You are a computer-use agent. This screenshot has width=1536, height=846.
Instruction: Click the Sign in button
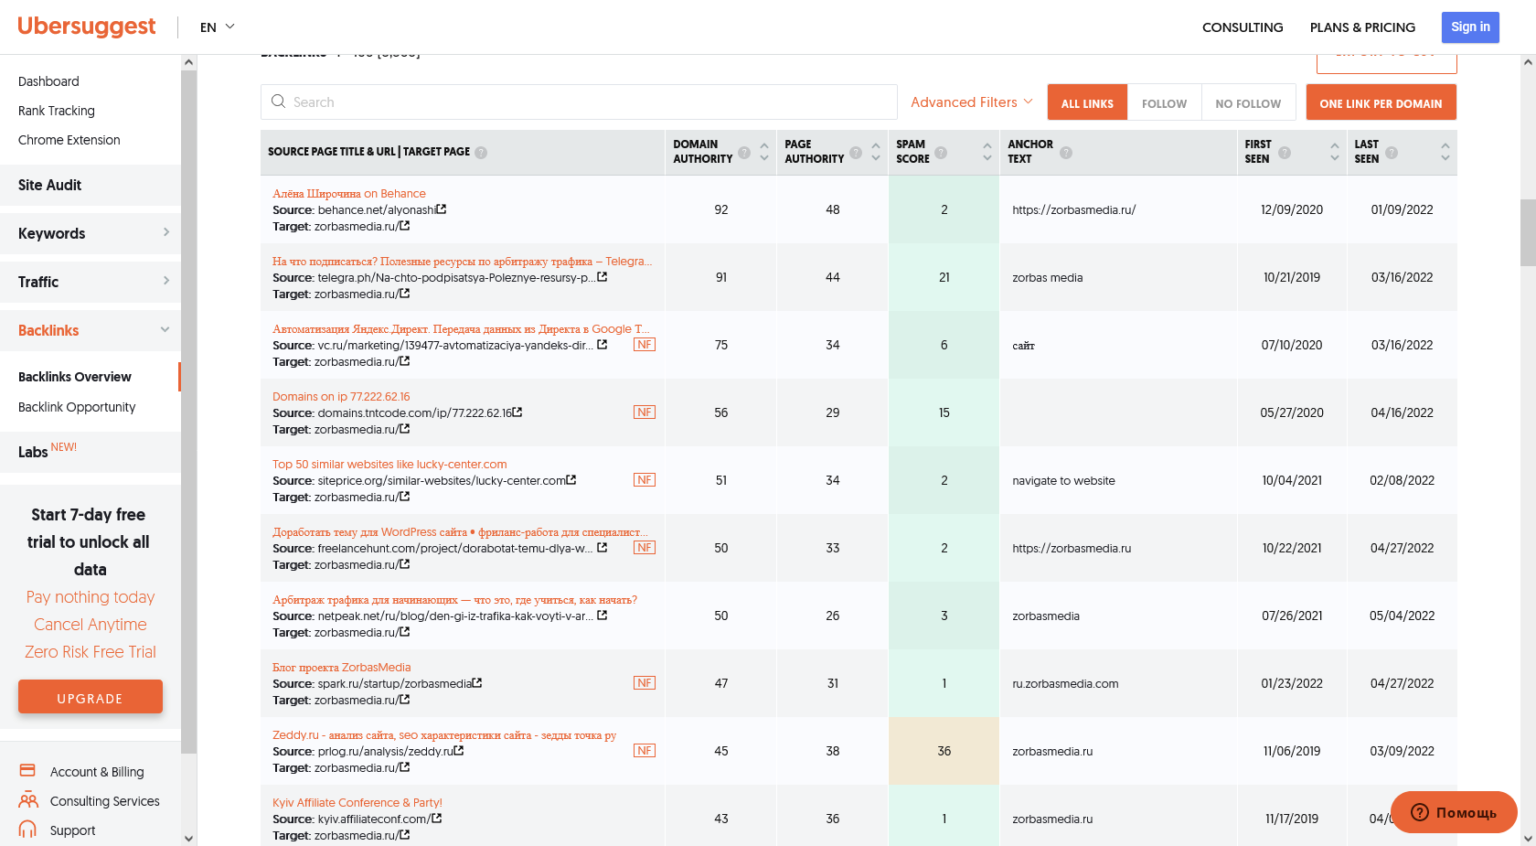pyautogui.click(x=1470, y=27)
